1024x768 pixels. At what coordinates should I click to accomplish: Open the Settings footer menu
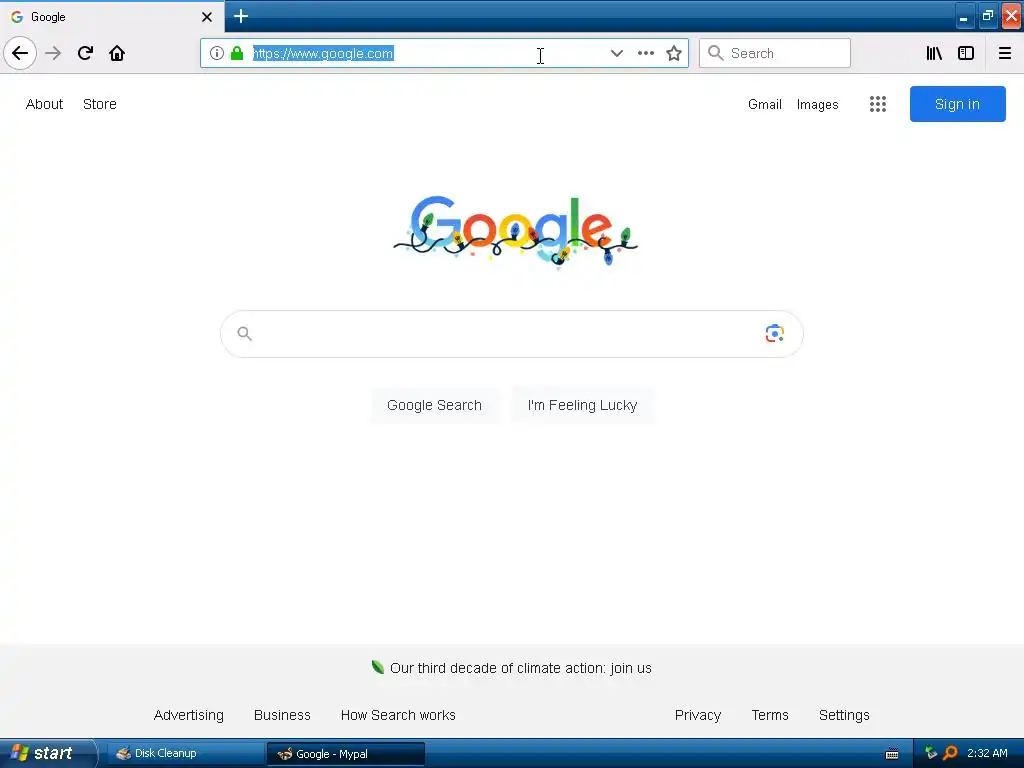pos(844,715)
